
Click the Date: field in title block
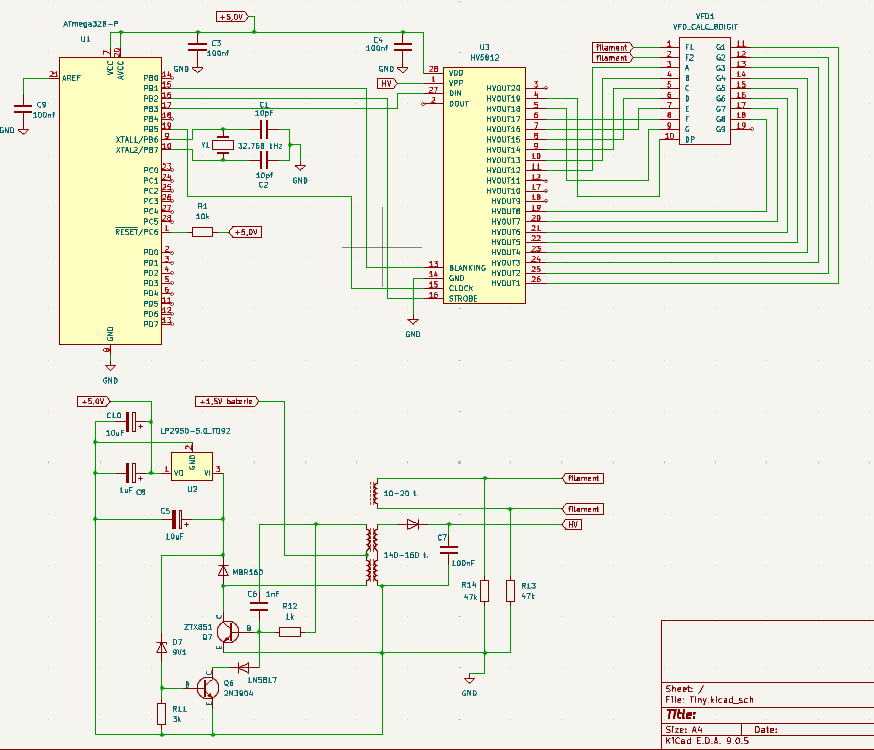(766, 729)
